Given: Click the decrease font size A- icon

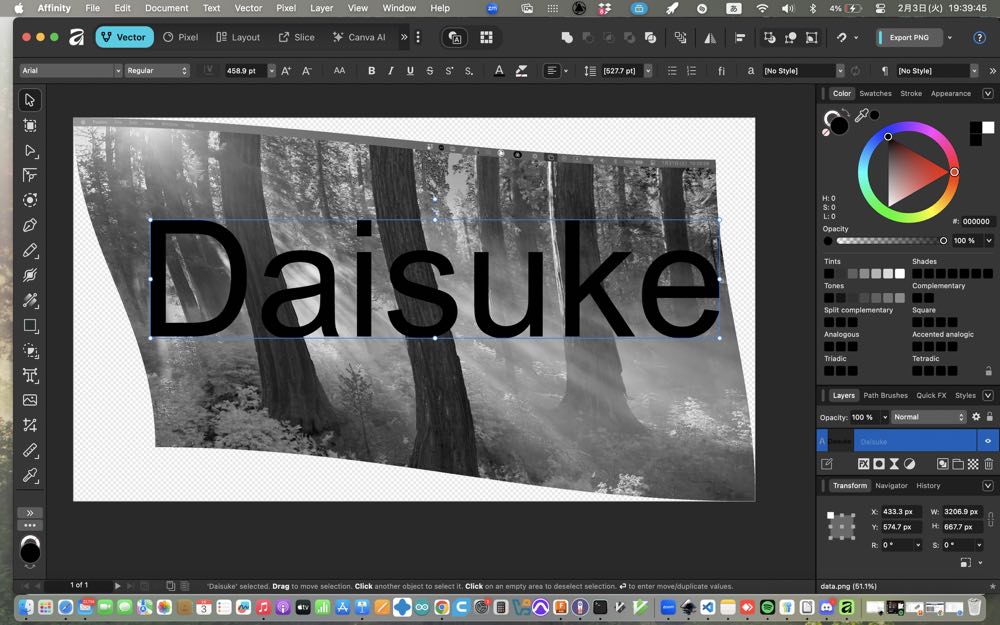Looking at the screenshot, I should point(307,71).
